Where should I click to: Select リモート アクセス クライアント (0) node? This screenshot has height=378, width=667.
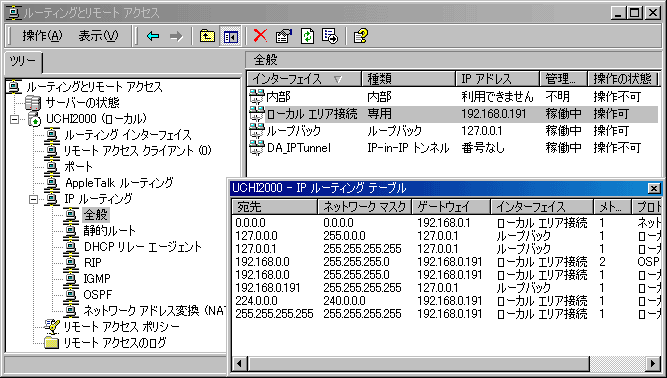(137, 151)
